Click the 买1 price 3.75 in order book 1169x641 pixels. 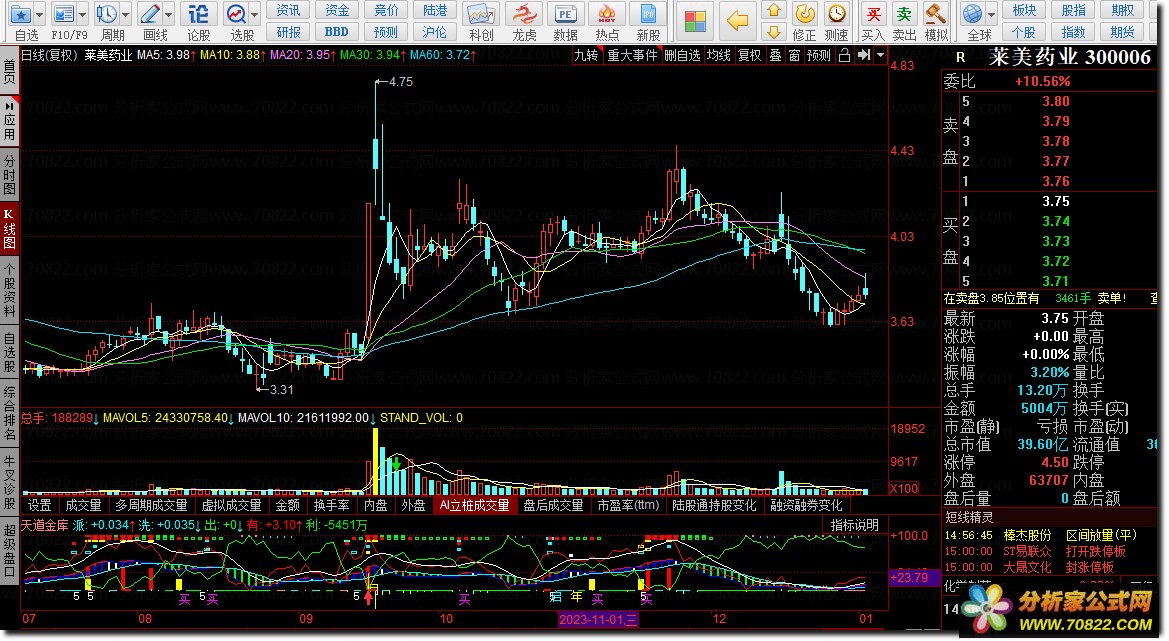(x=1056, y=201)
